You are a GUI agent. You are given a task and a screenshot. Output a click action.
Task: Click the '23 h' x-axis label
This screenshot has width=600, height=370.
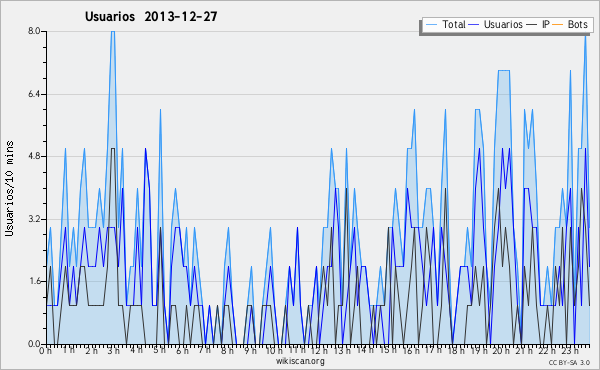[569, 350]
